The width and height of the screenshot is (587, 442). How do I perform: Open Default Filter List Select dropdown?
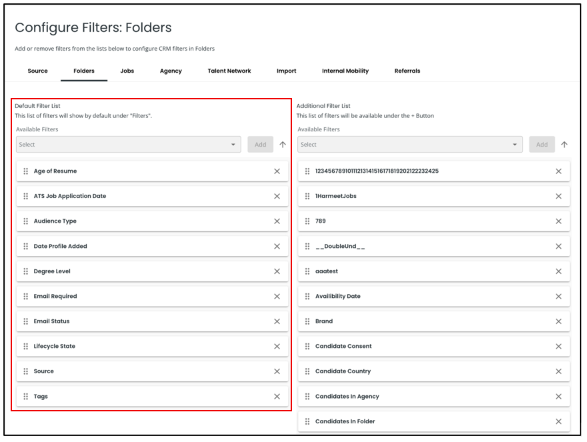coord(128,144)
